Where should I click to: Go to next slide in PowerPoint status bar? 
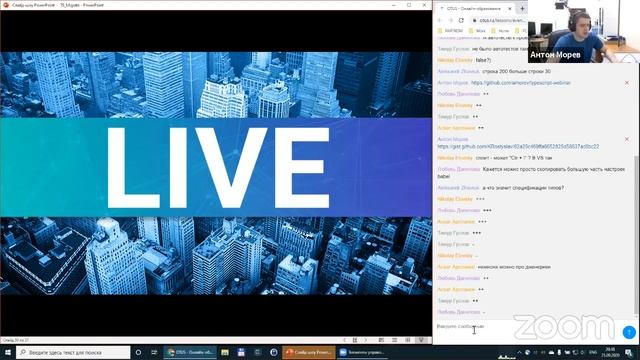[366, 340]
